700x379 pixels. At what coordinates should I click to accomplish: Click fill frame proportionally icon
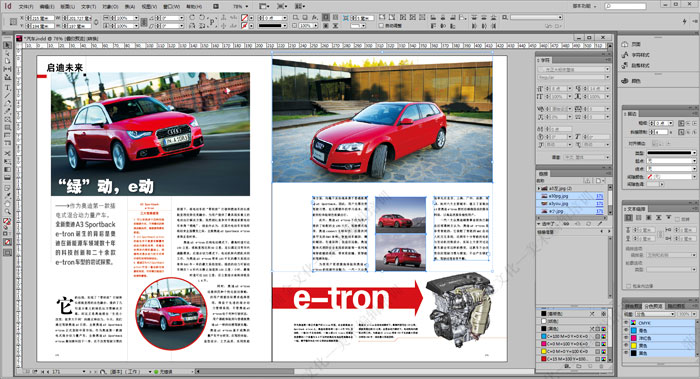pos(382,17)
